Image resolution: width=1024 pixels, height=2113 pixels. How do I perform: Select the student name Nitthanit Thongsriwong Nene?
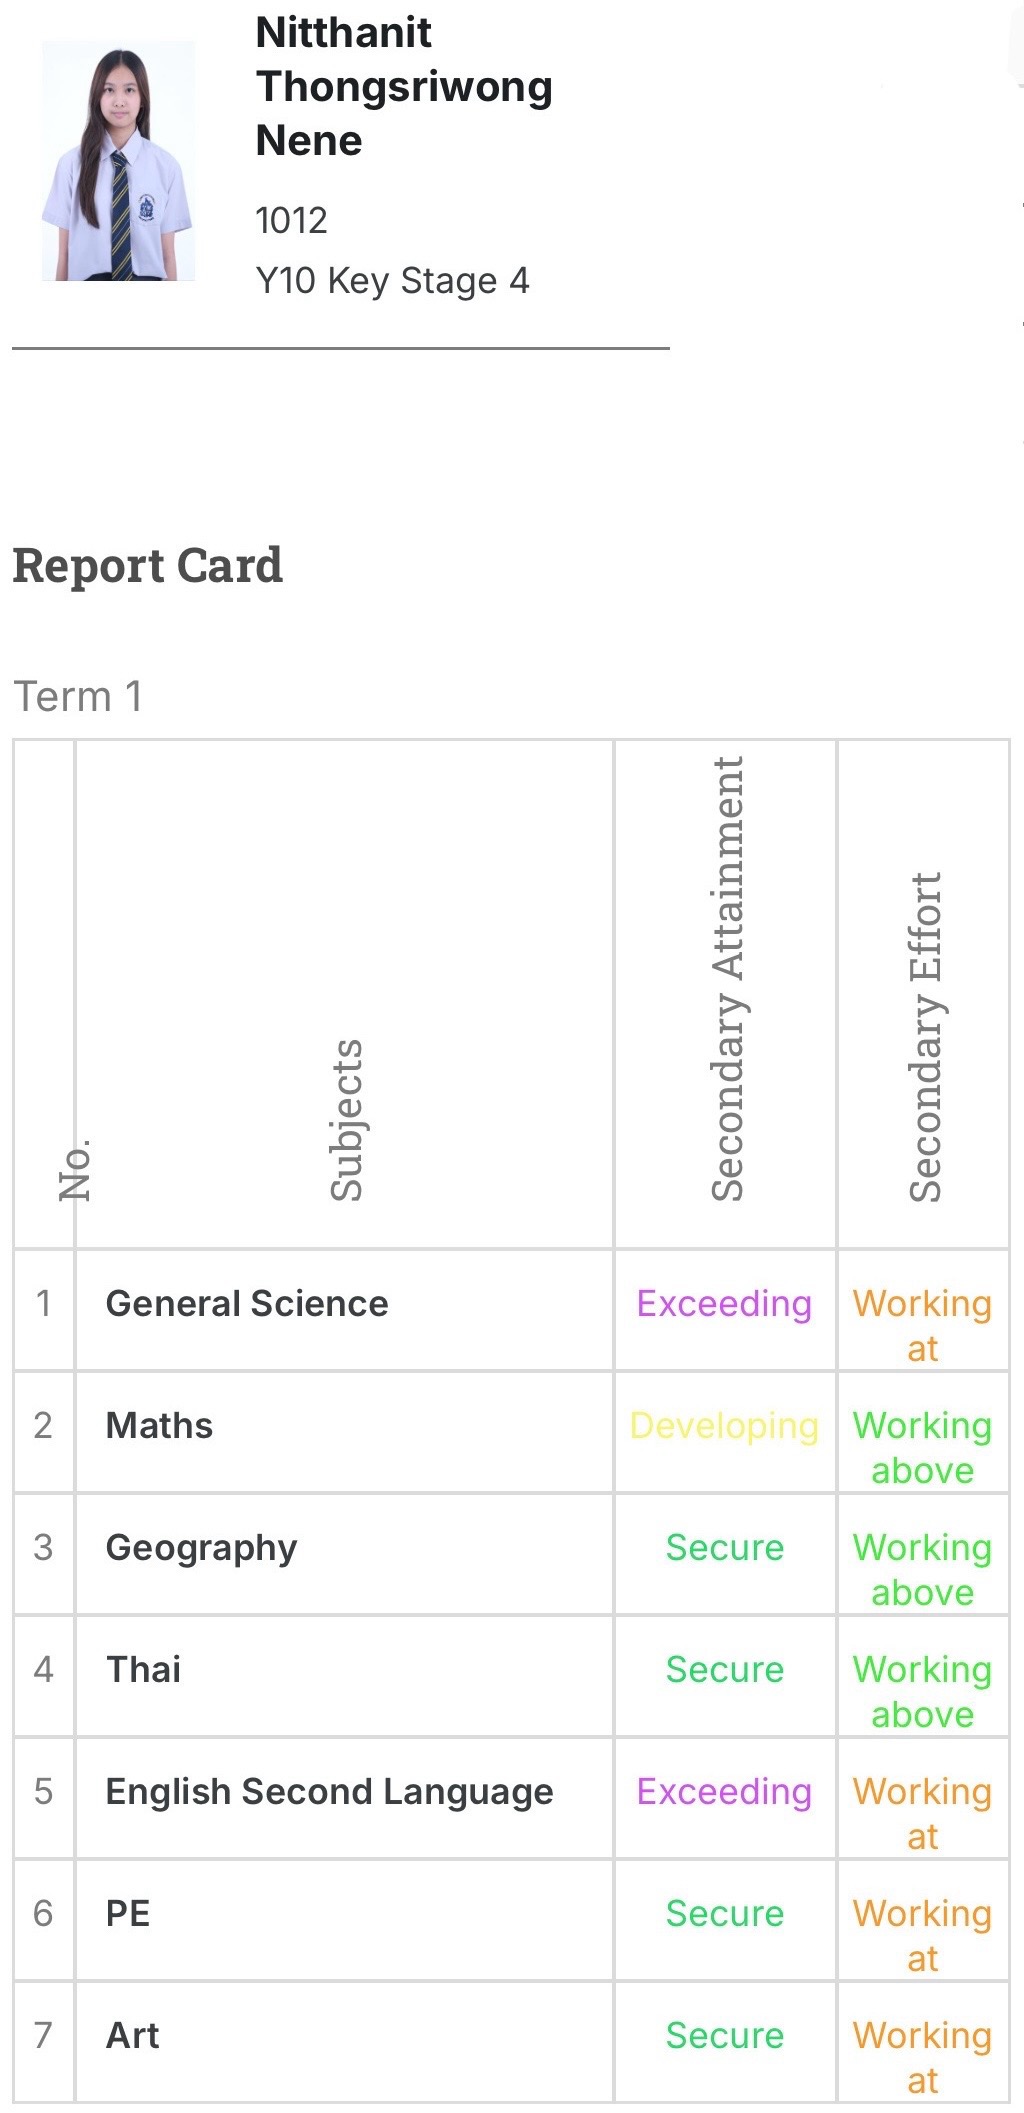pyautogui.click(x=404, y=87)
